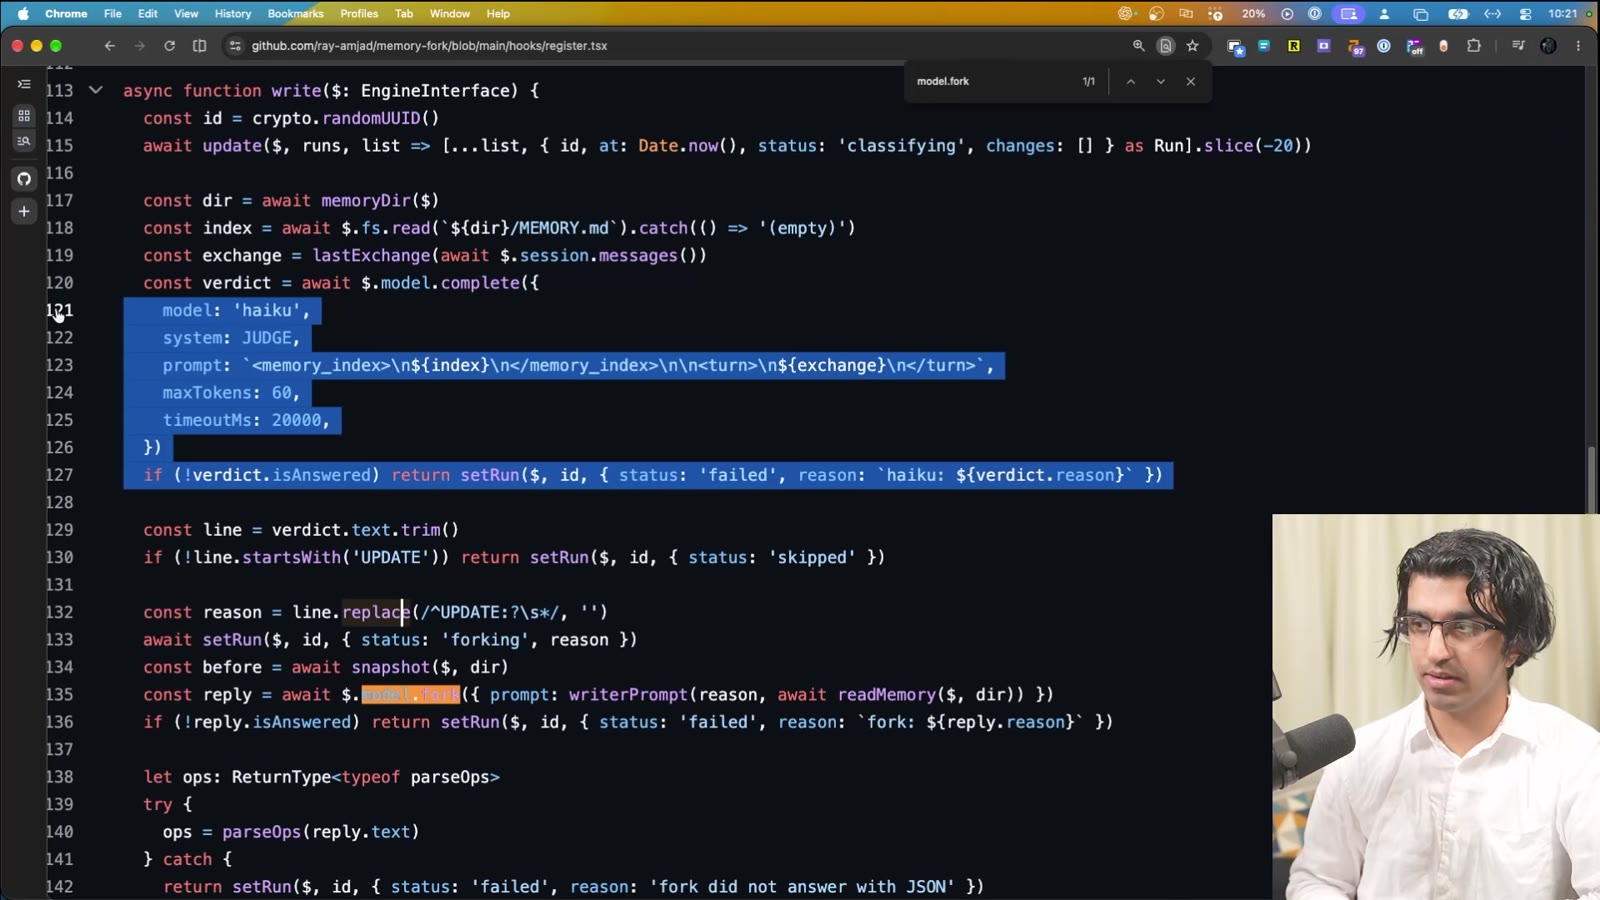Open the Chrome profile avatar
Viewport: 1600px width, 900px height.
click(x=1548, y=46)
